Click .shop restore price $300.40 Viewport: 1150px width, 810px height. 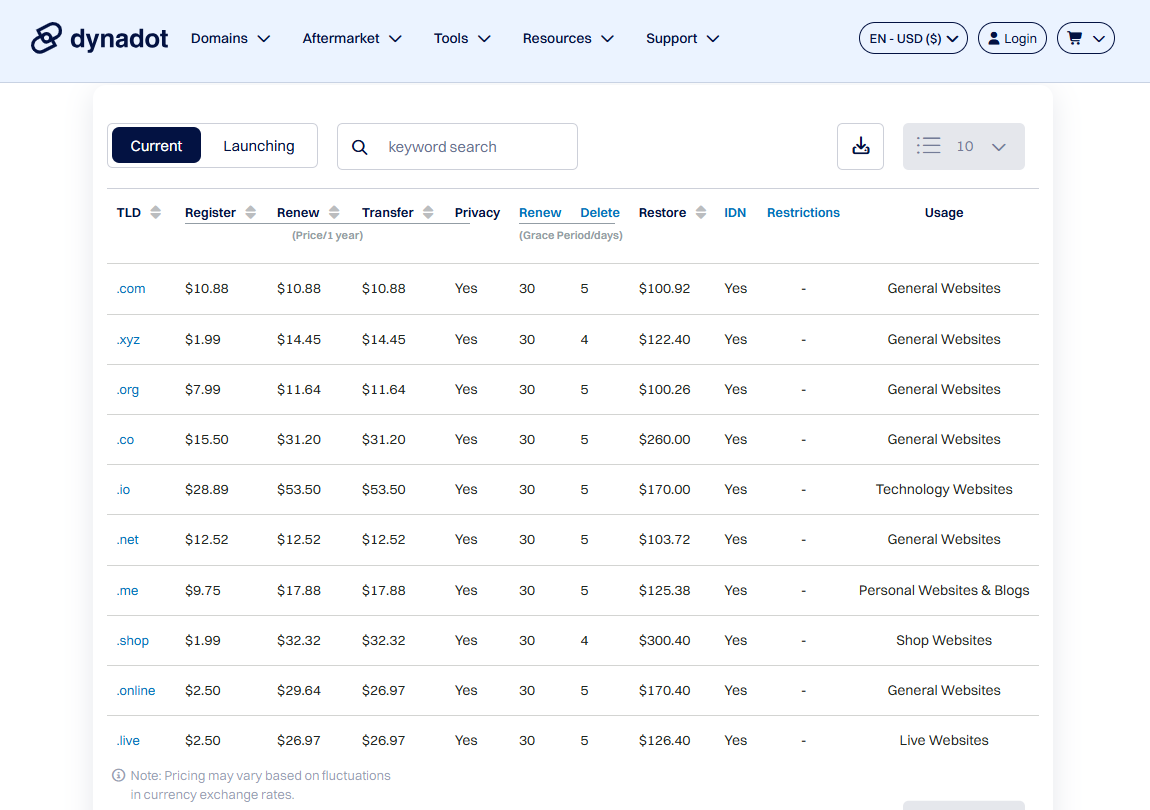pyautogui.click(x=664, y=640)
